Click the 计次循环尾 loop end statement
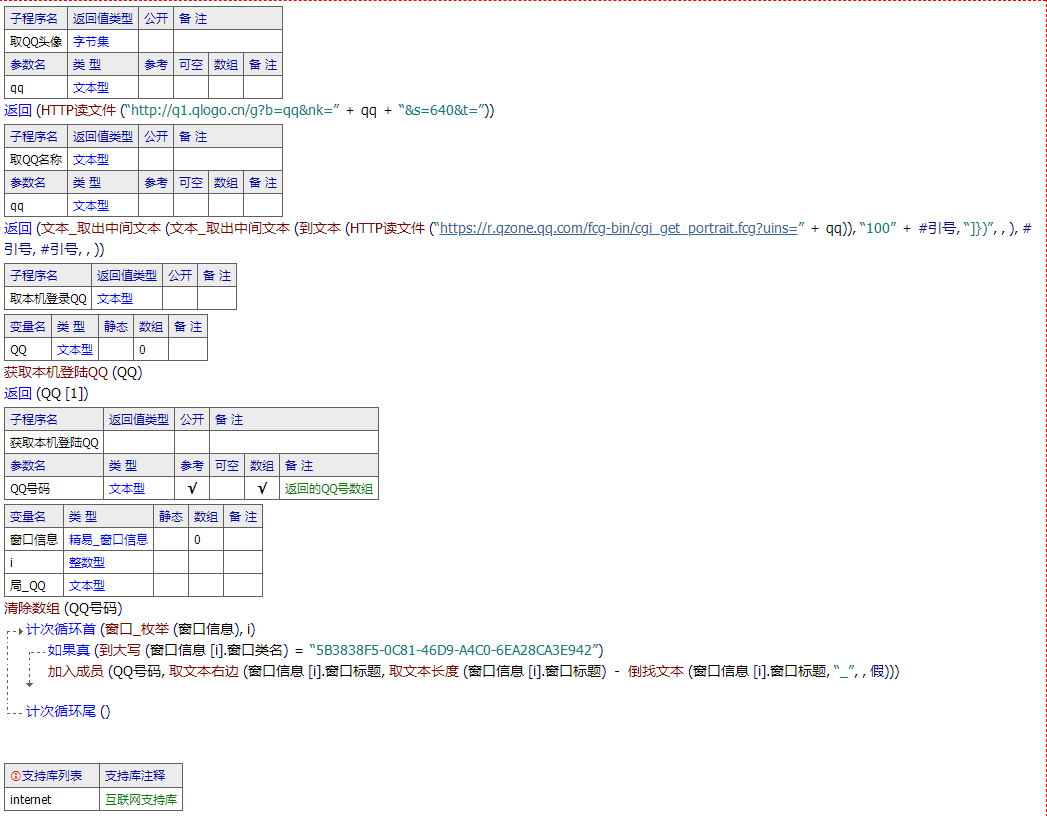1047x816 pixels. pyautogui.click(x=67, y=712)
